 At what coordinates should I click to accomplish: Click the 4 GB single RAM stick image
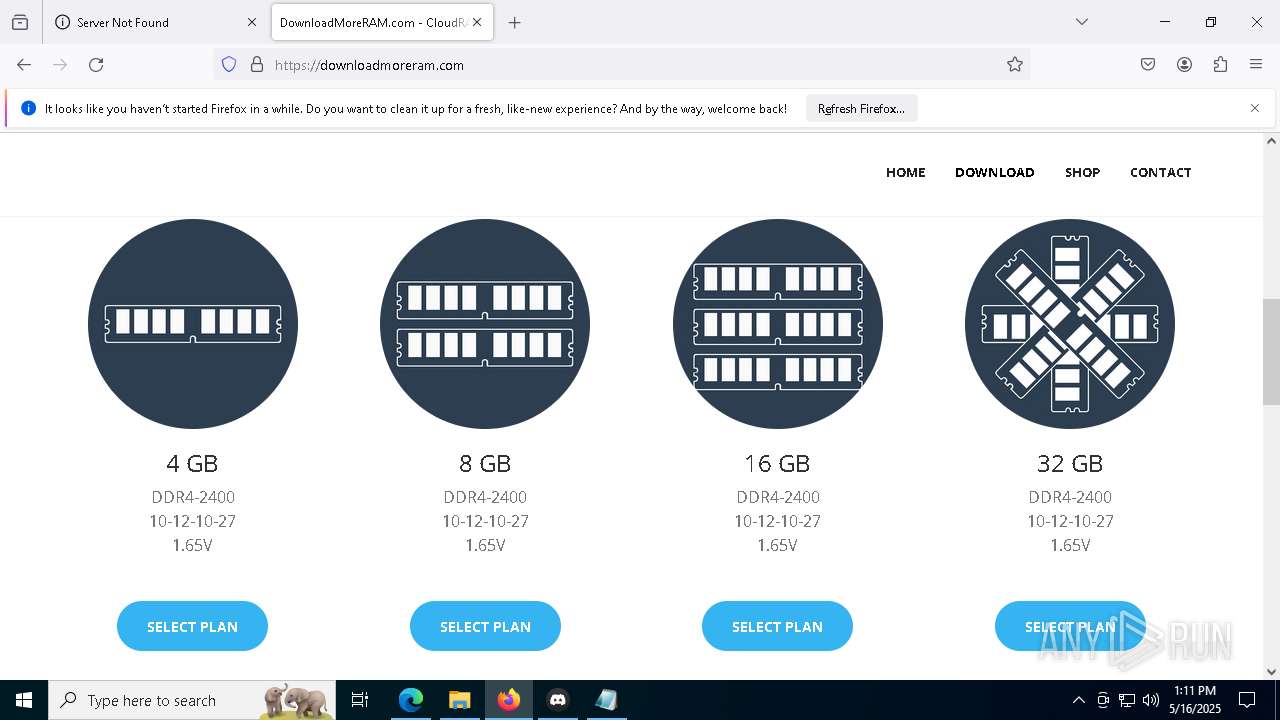coord(193,324)
